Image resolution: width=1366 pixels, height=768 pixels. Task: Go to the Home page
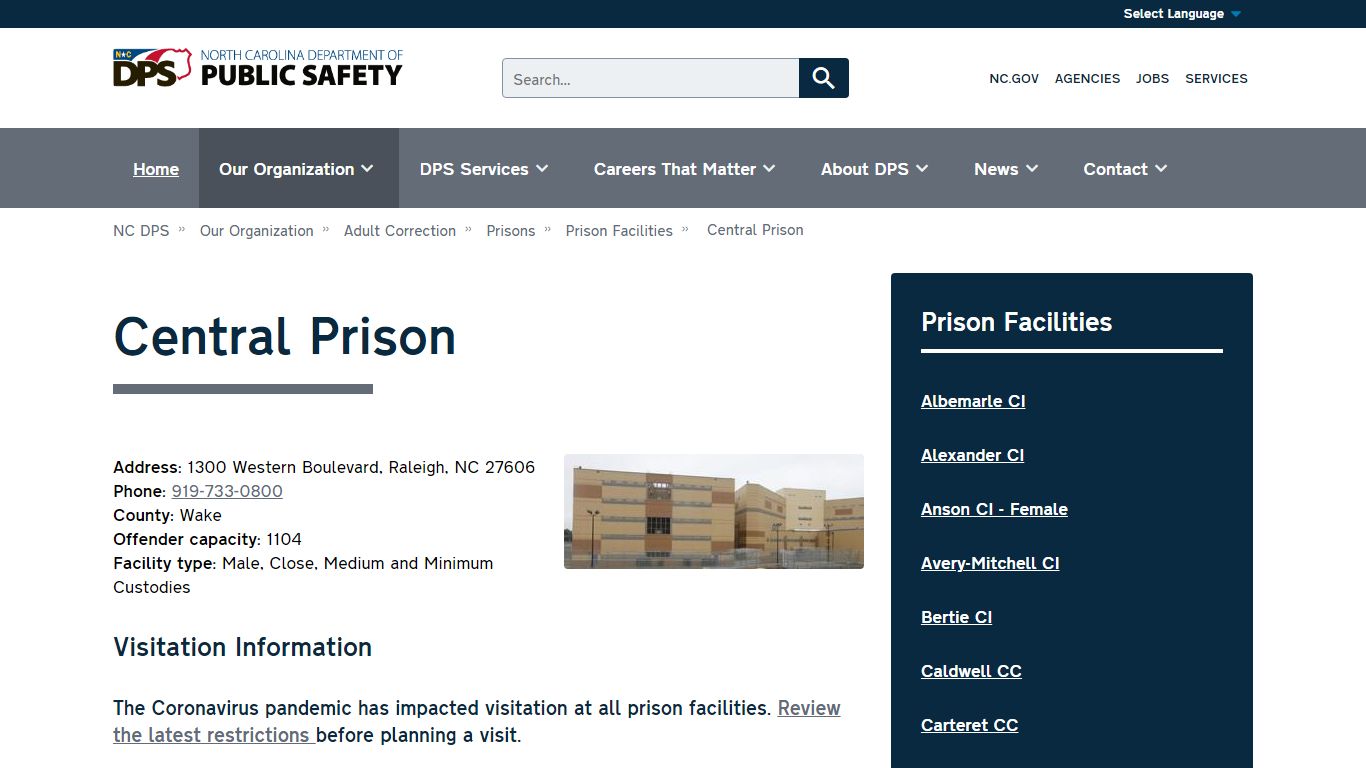click(x=156, y=169)
